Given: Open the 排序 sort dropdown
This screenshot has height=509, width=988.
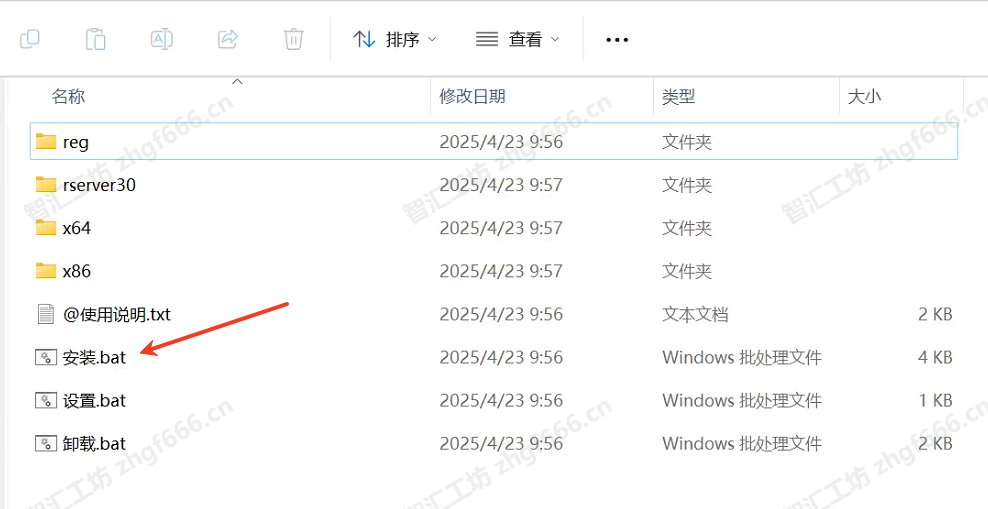Looking at the screenshot, I should click(394, 40).
